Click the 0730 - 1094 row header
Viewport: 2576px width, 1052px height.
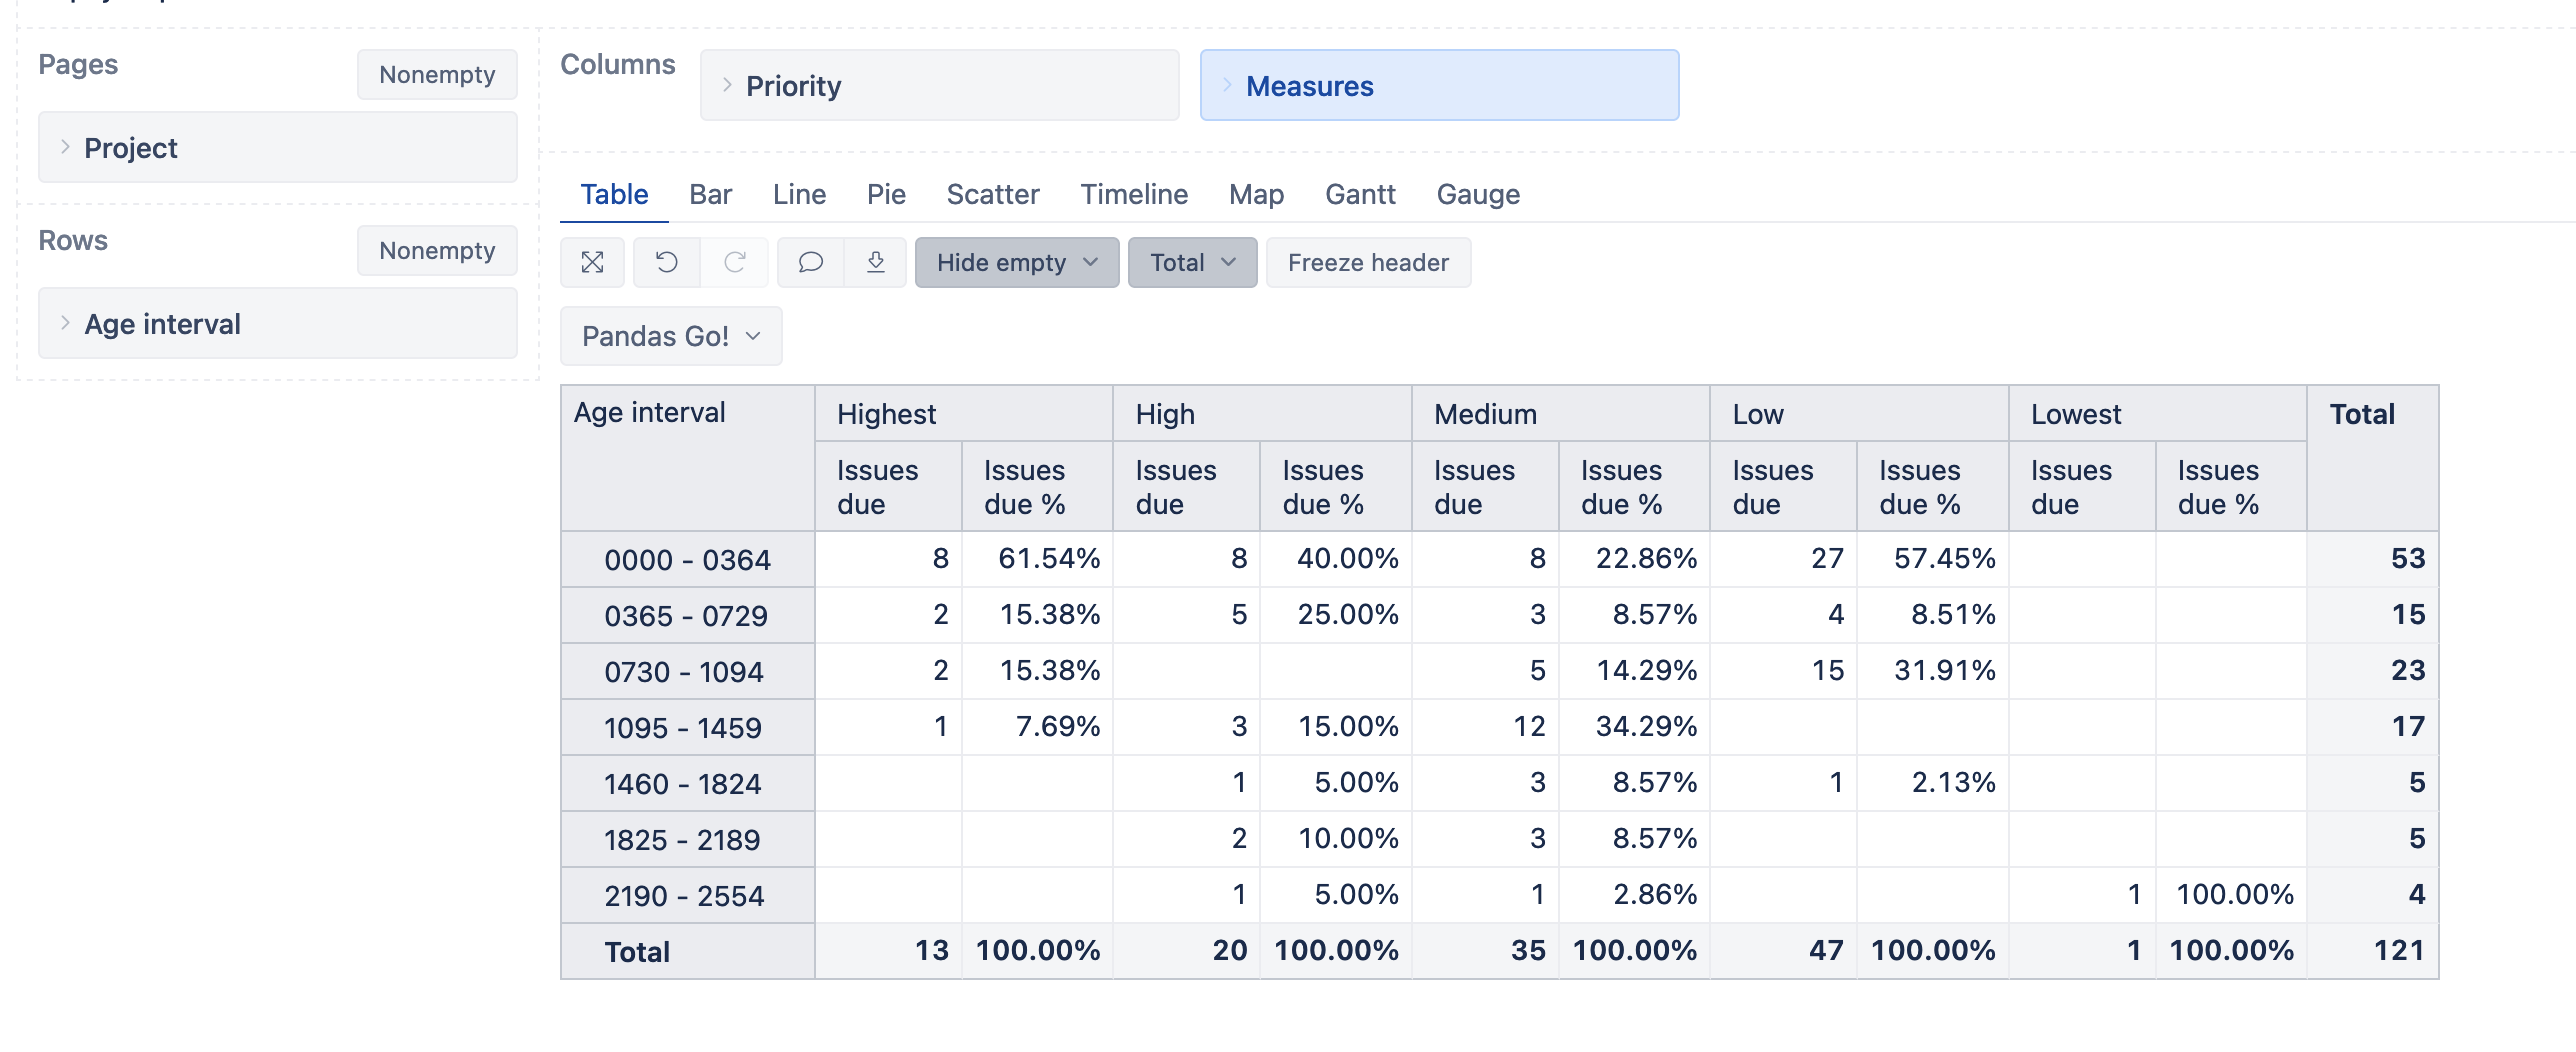pos(688,671)
